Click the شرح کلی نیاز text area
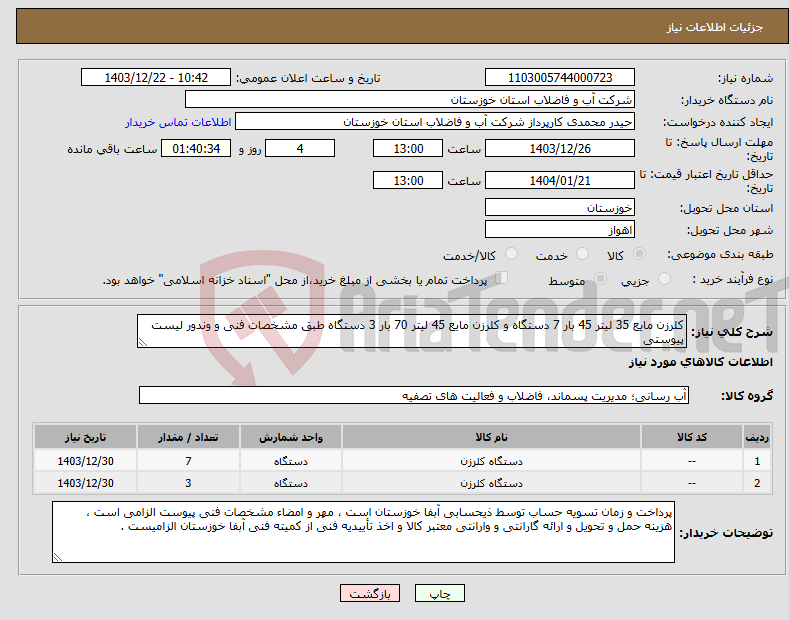 (412, 331)
